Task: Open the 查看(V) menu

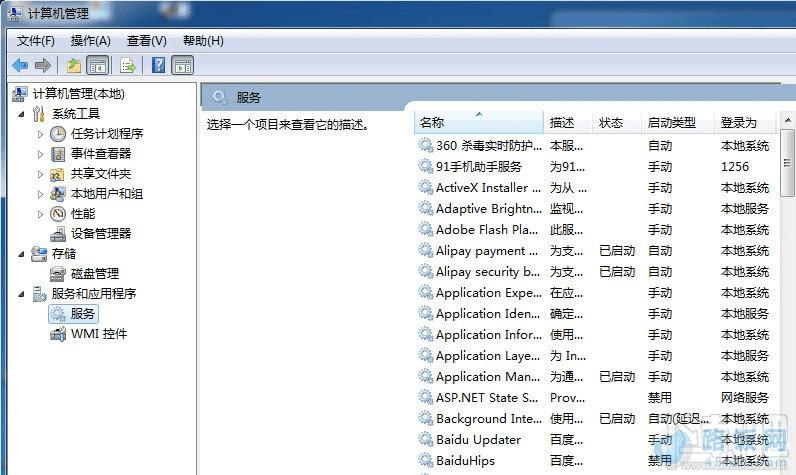Action: tap(147, 41)
